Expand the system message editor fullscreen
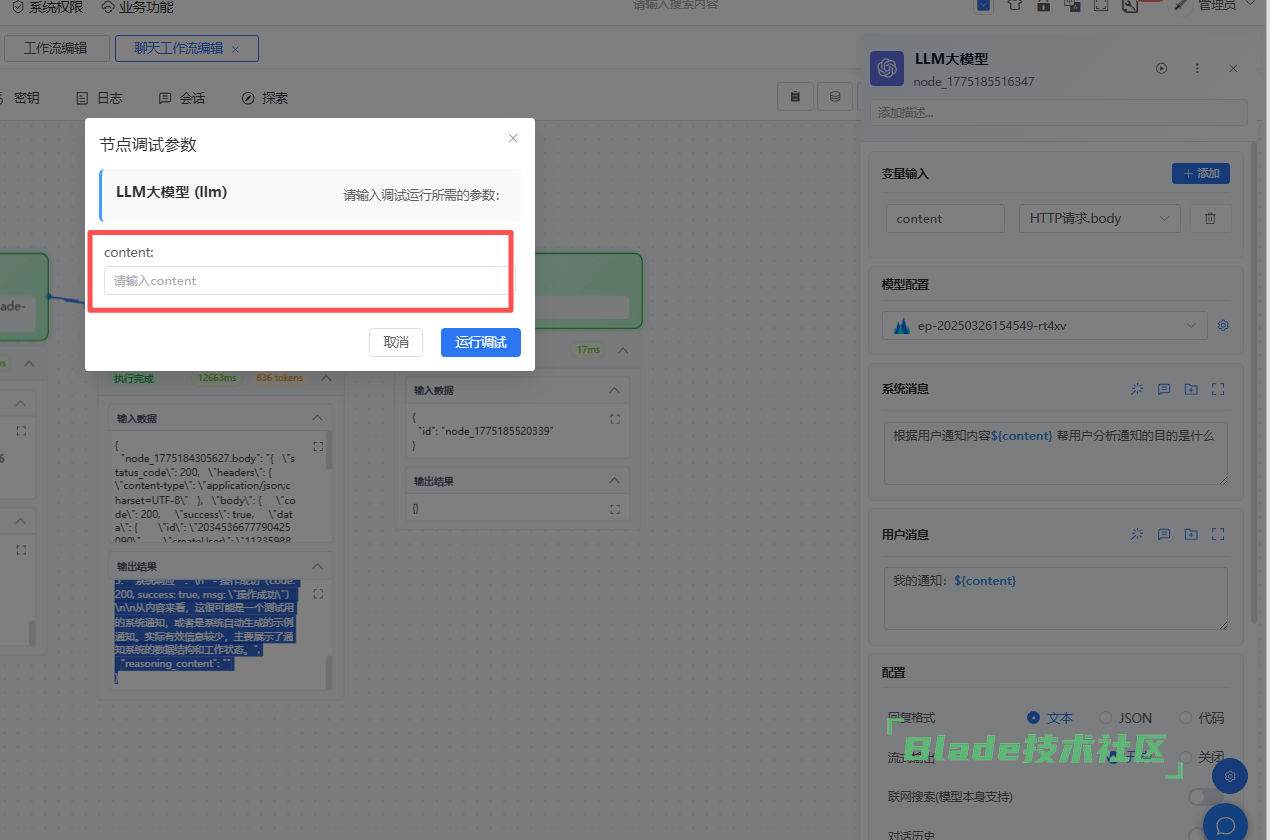 pos(1218,389)
